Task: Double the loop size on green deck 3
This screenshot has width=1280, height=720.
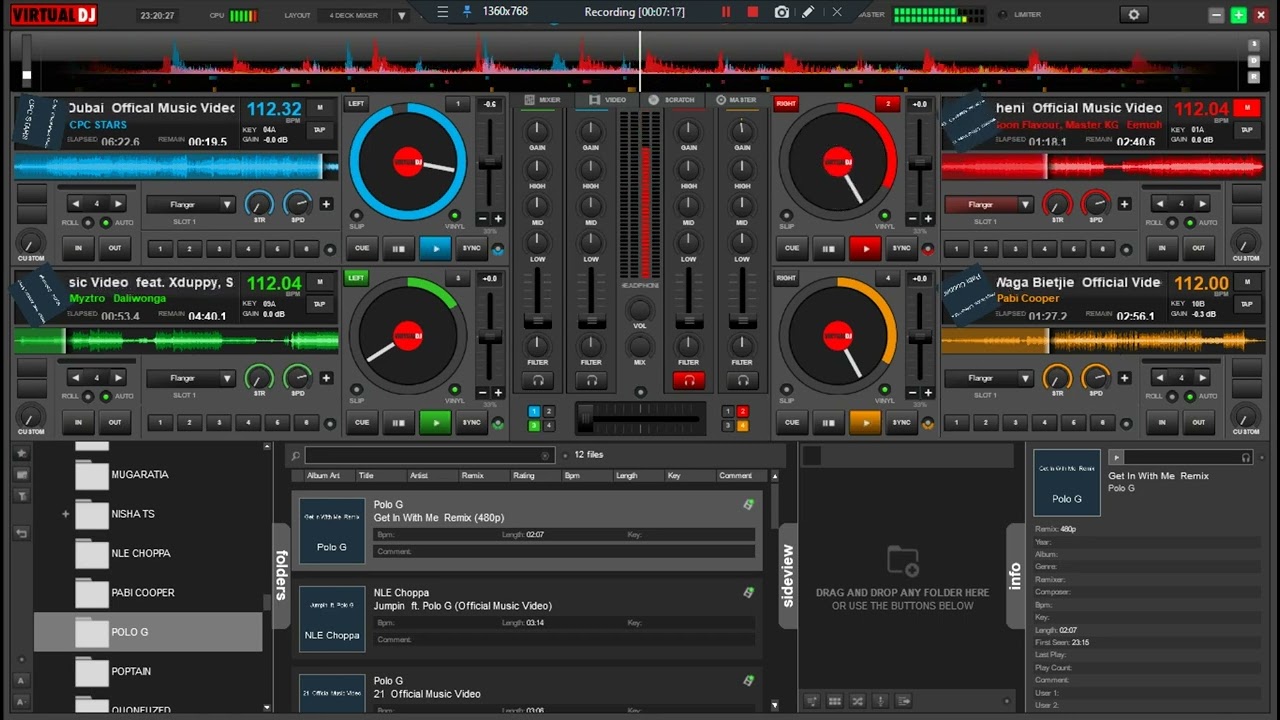Action: pos(118,378)
